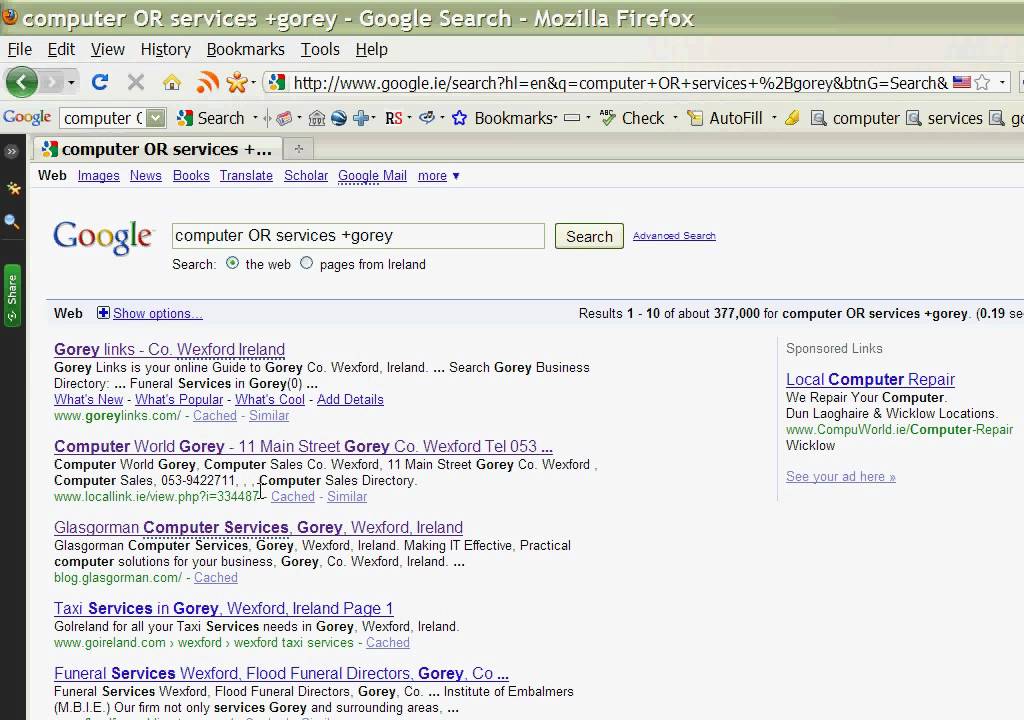Open dropdown arrow next to toolbar Search

[255, 118]
